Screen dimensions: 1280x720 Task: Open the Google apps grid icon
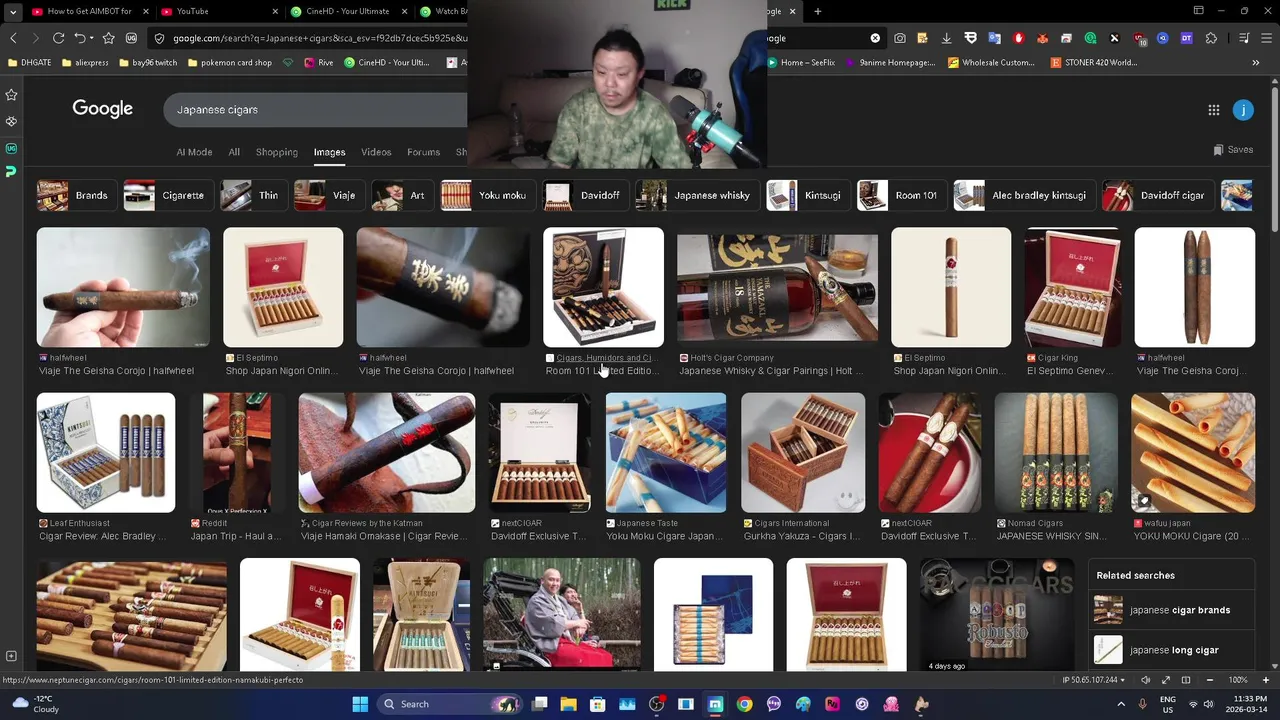pos(1213,110)
